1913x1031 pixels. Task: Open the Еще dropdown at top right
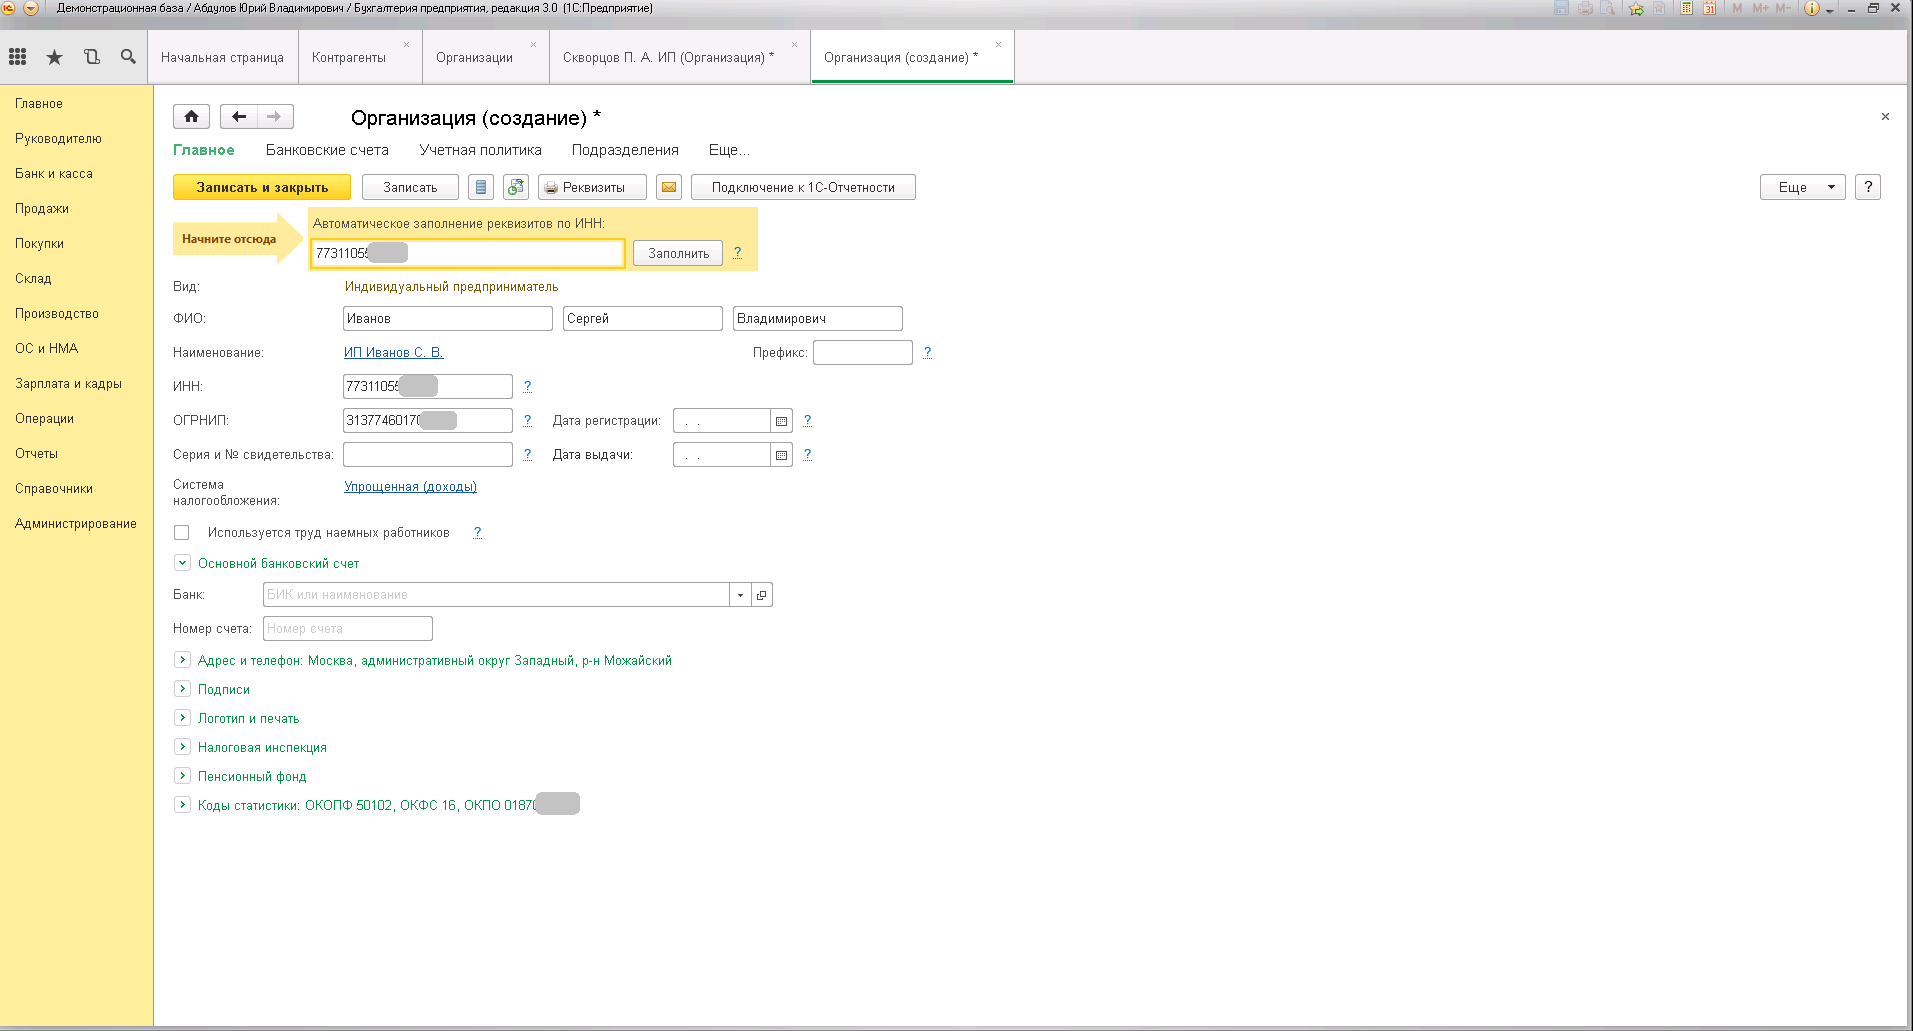pyautogui.click(x=1802, y=187)
